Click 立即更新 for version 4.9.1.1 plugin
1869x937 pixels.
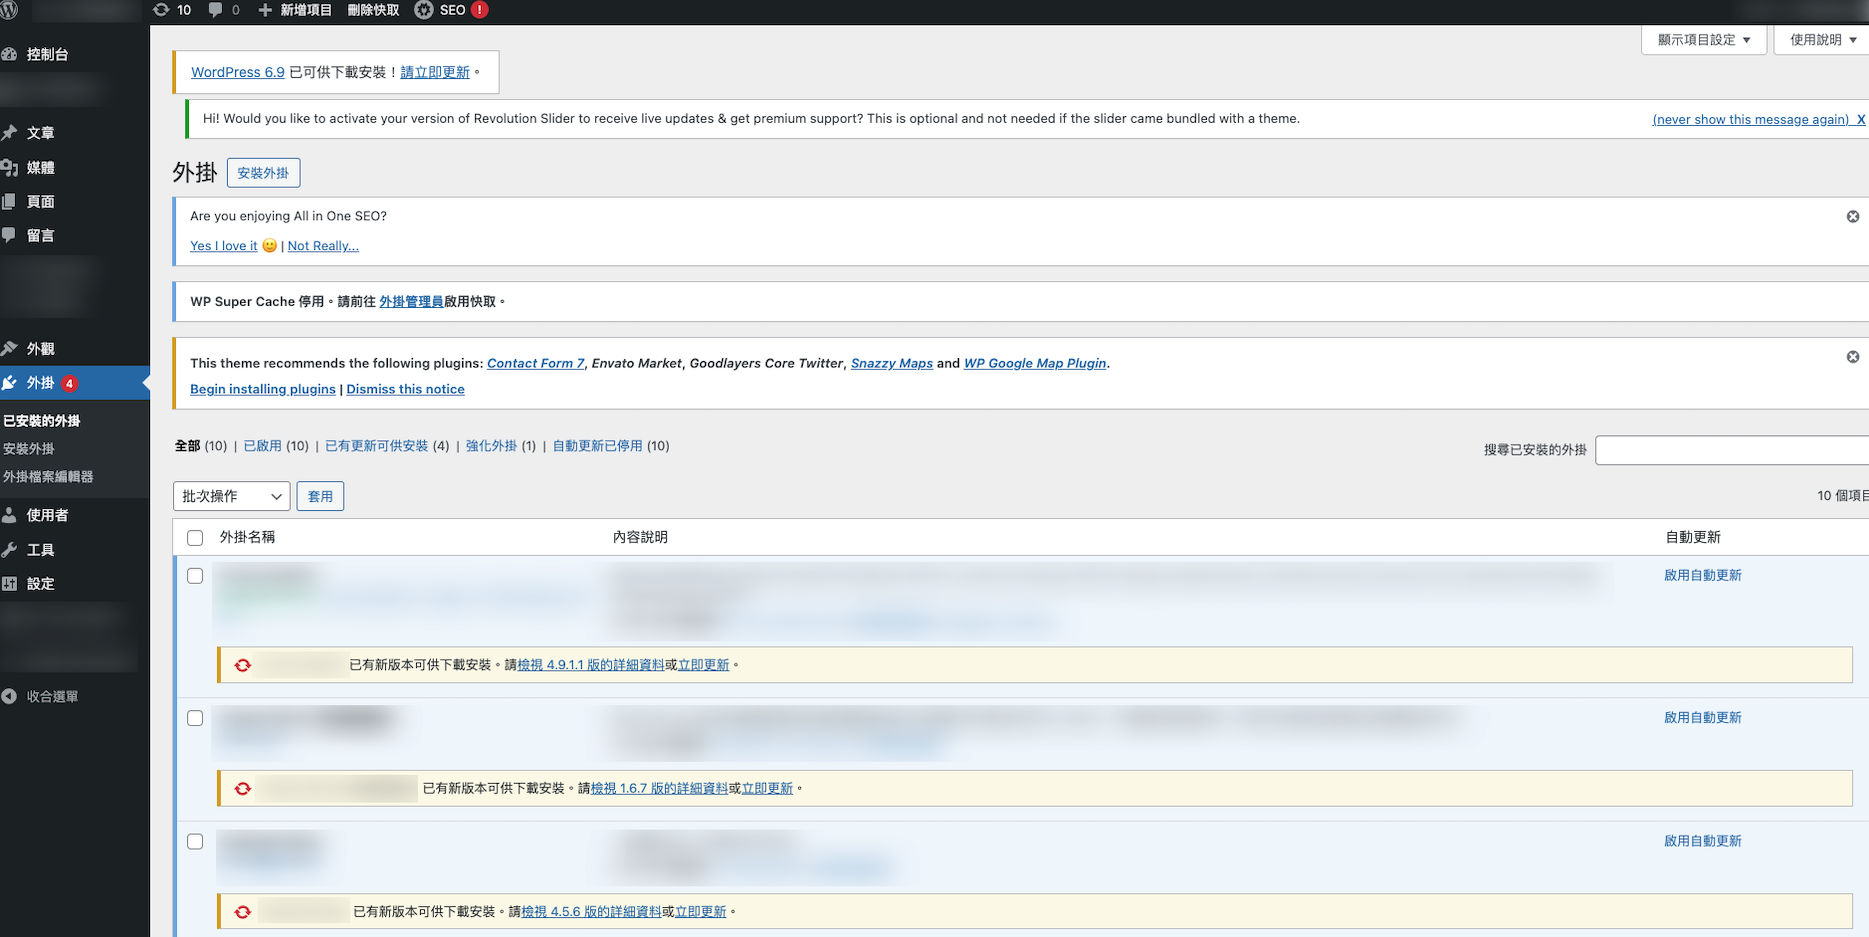(703, 665)
